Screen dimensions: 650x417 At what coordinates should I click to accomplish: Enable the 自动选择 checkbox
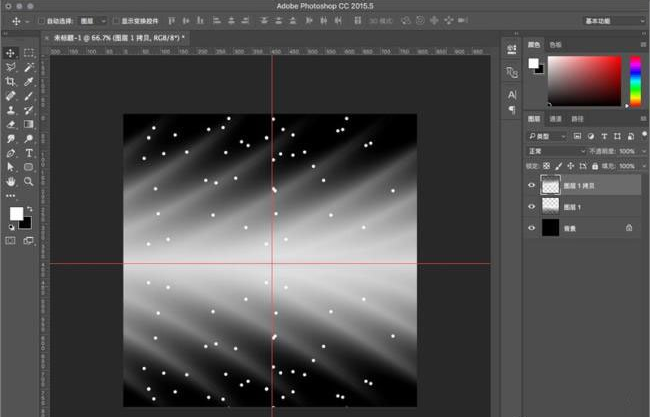point(42,20)
